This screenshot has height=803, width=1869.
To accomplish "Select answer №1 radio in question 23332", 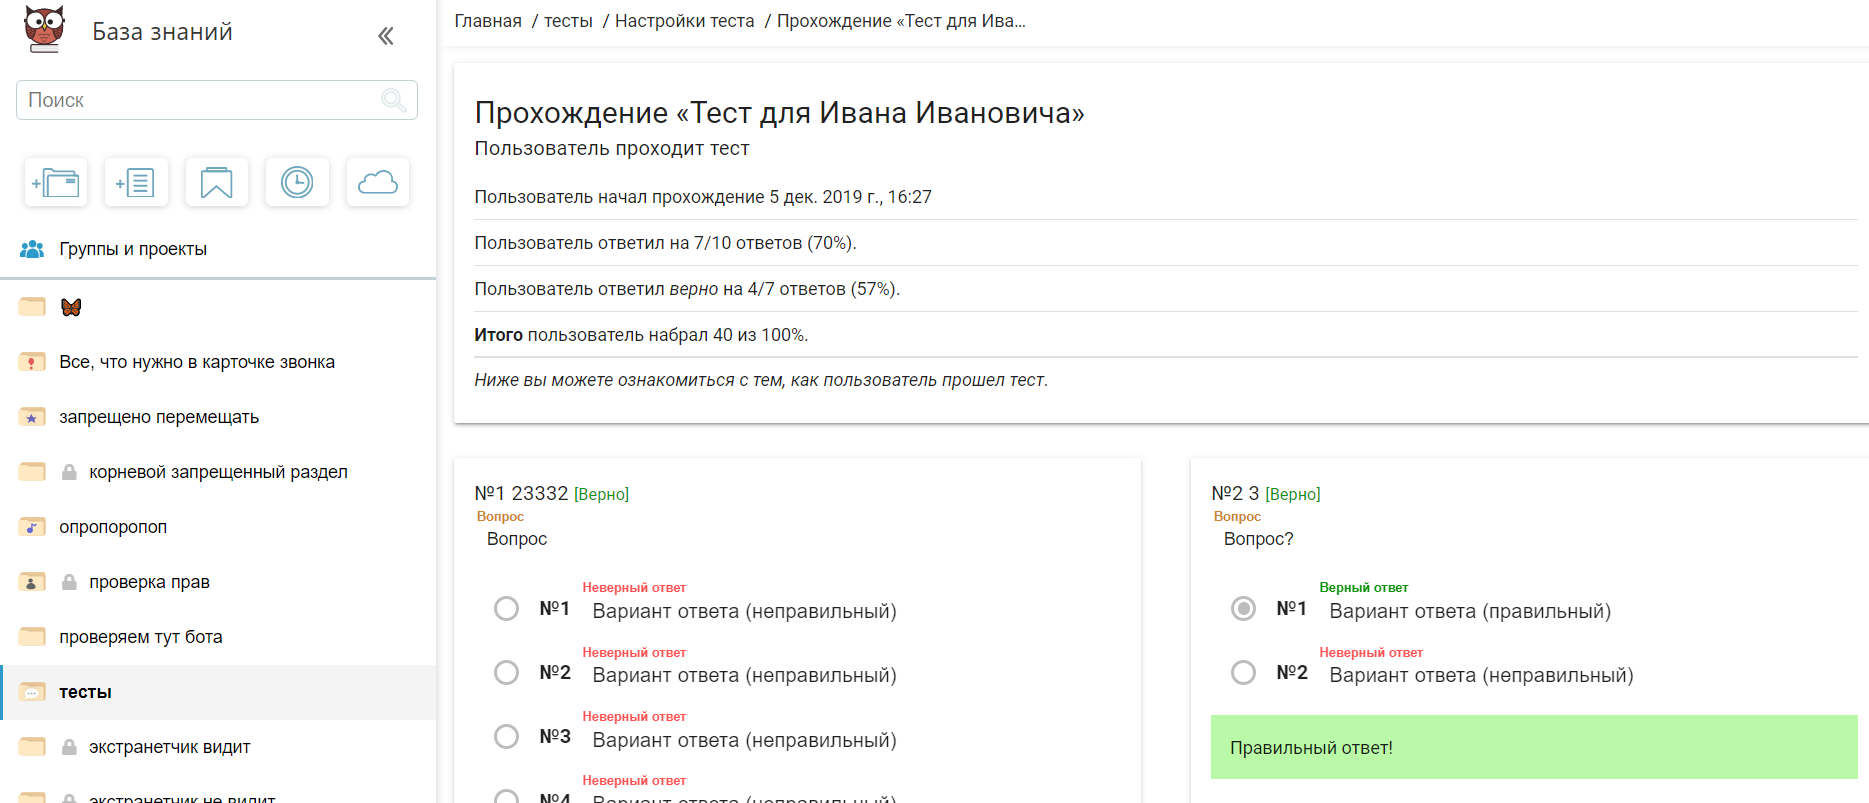I will point(507,608).
